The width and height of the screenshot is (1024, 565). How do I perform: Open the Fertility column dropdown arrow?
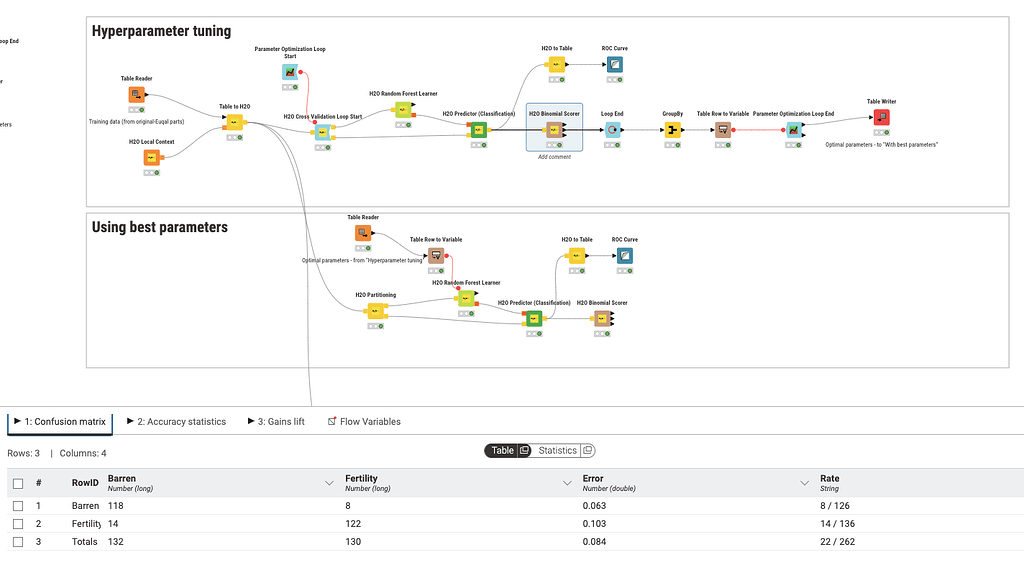[567, 483]
